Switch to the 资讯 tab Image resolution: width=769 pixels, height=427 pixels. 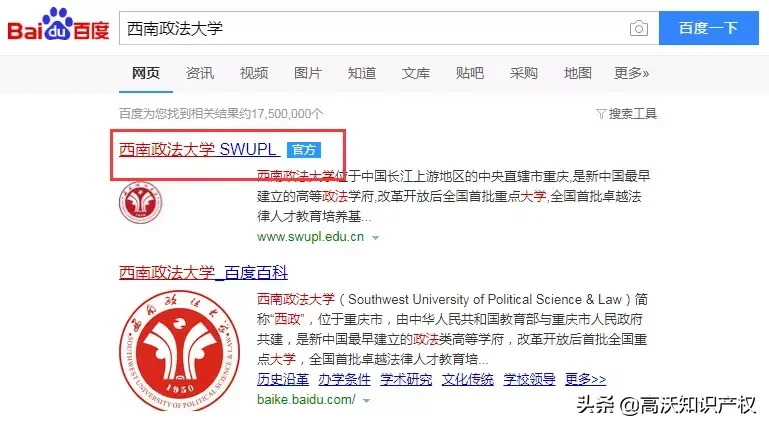pyautogui.click(x=200, y=73)
